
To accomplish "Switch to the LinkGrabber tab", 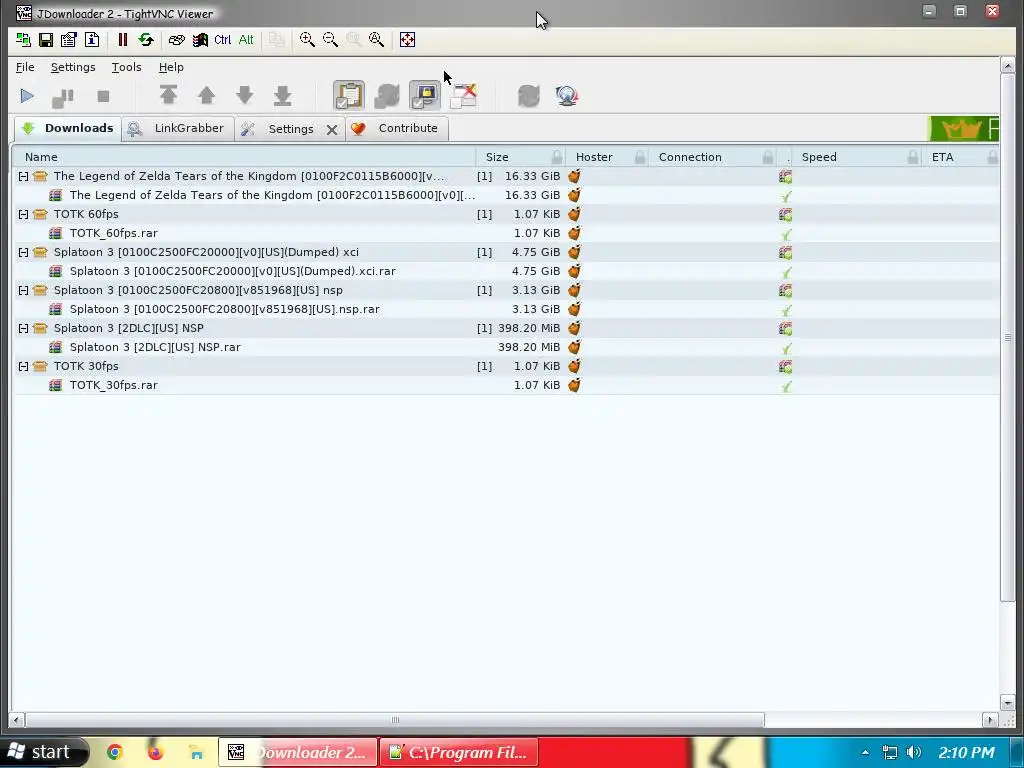I will coord(178,129).
